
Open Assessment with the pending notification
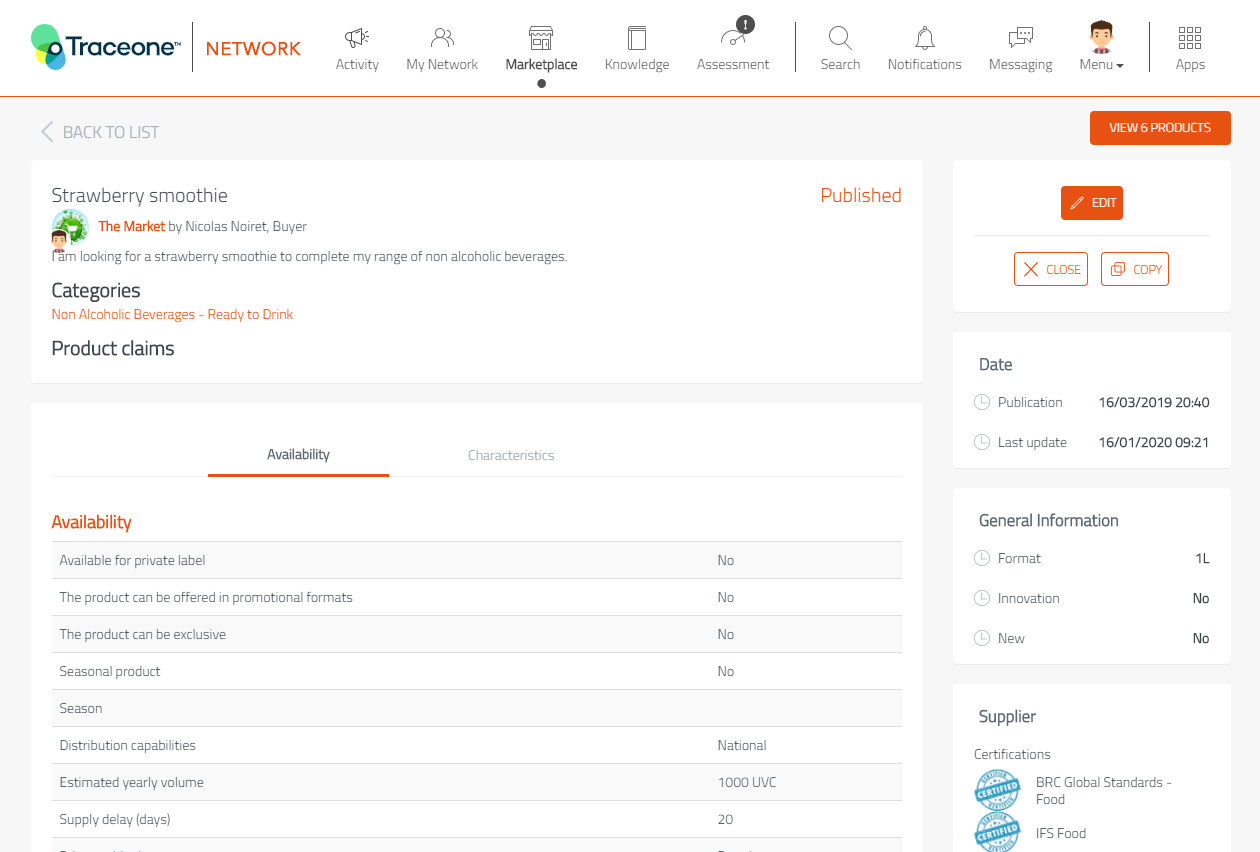(733, 47)
